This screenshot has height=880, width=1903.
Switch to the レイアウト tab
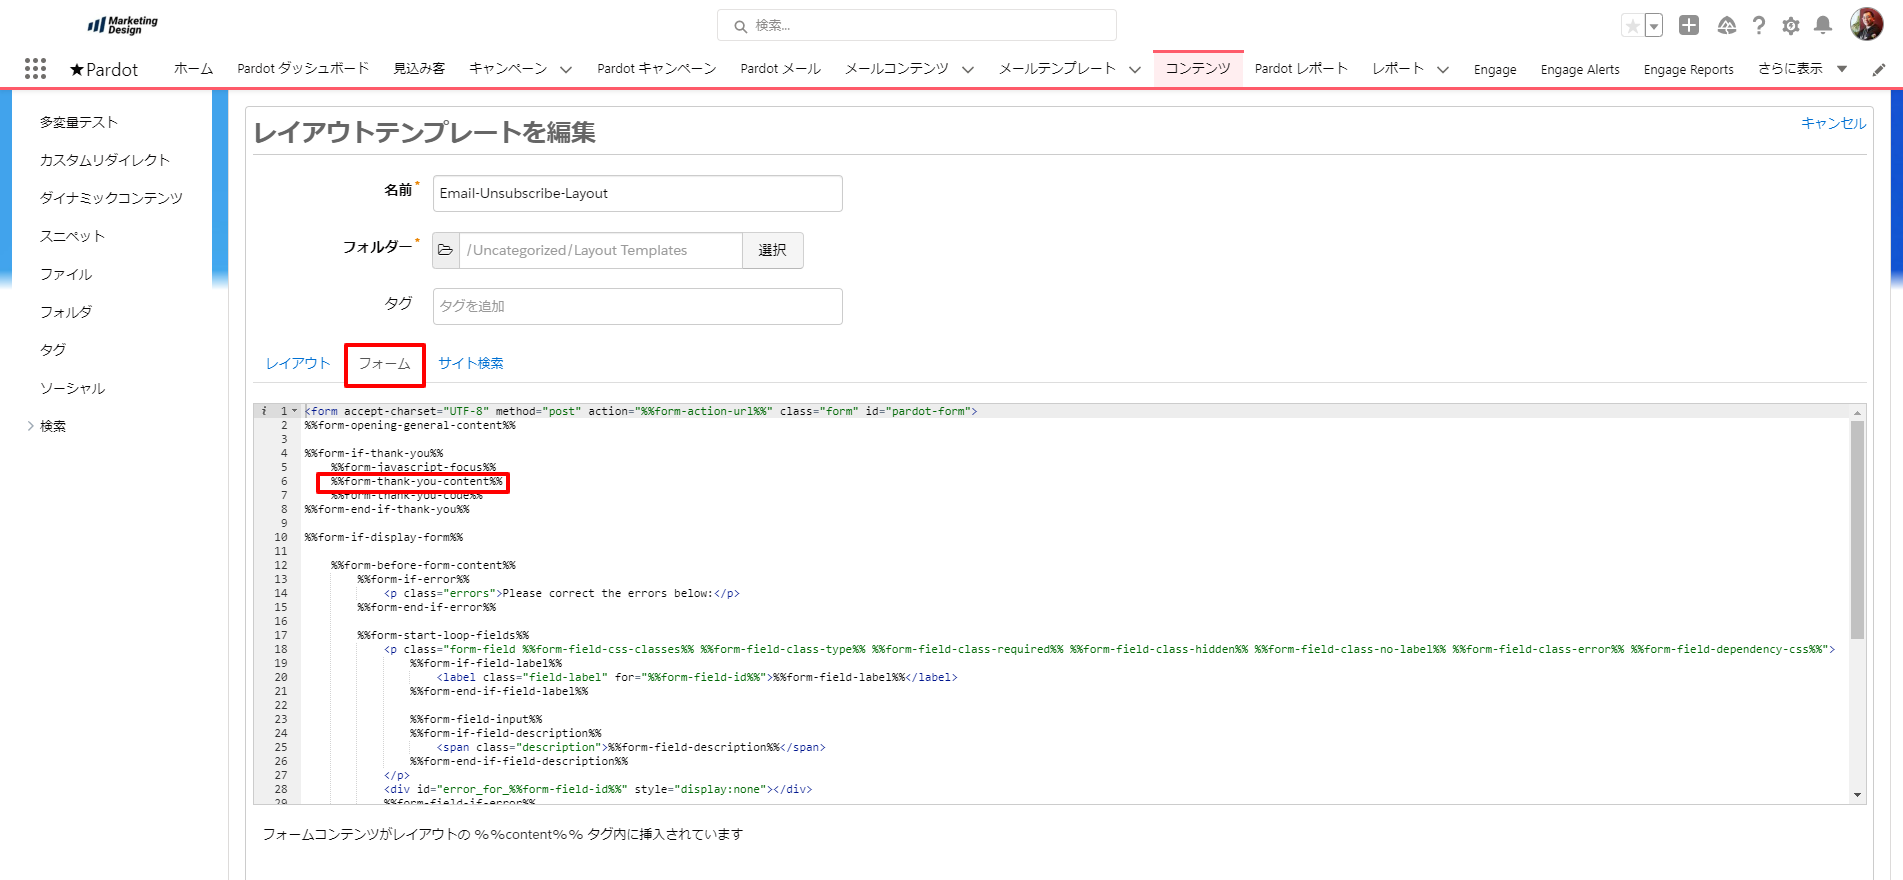(x=297, y=363)
